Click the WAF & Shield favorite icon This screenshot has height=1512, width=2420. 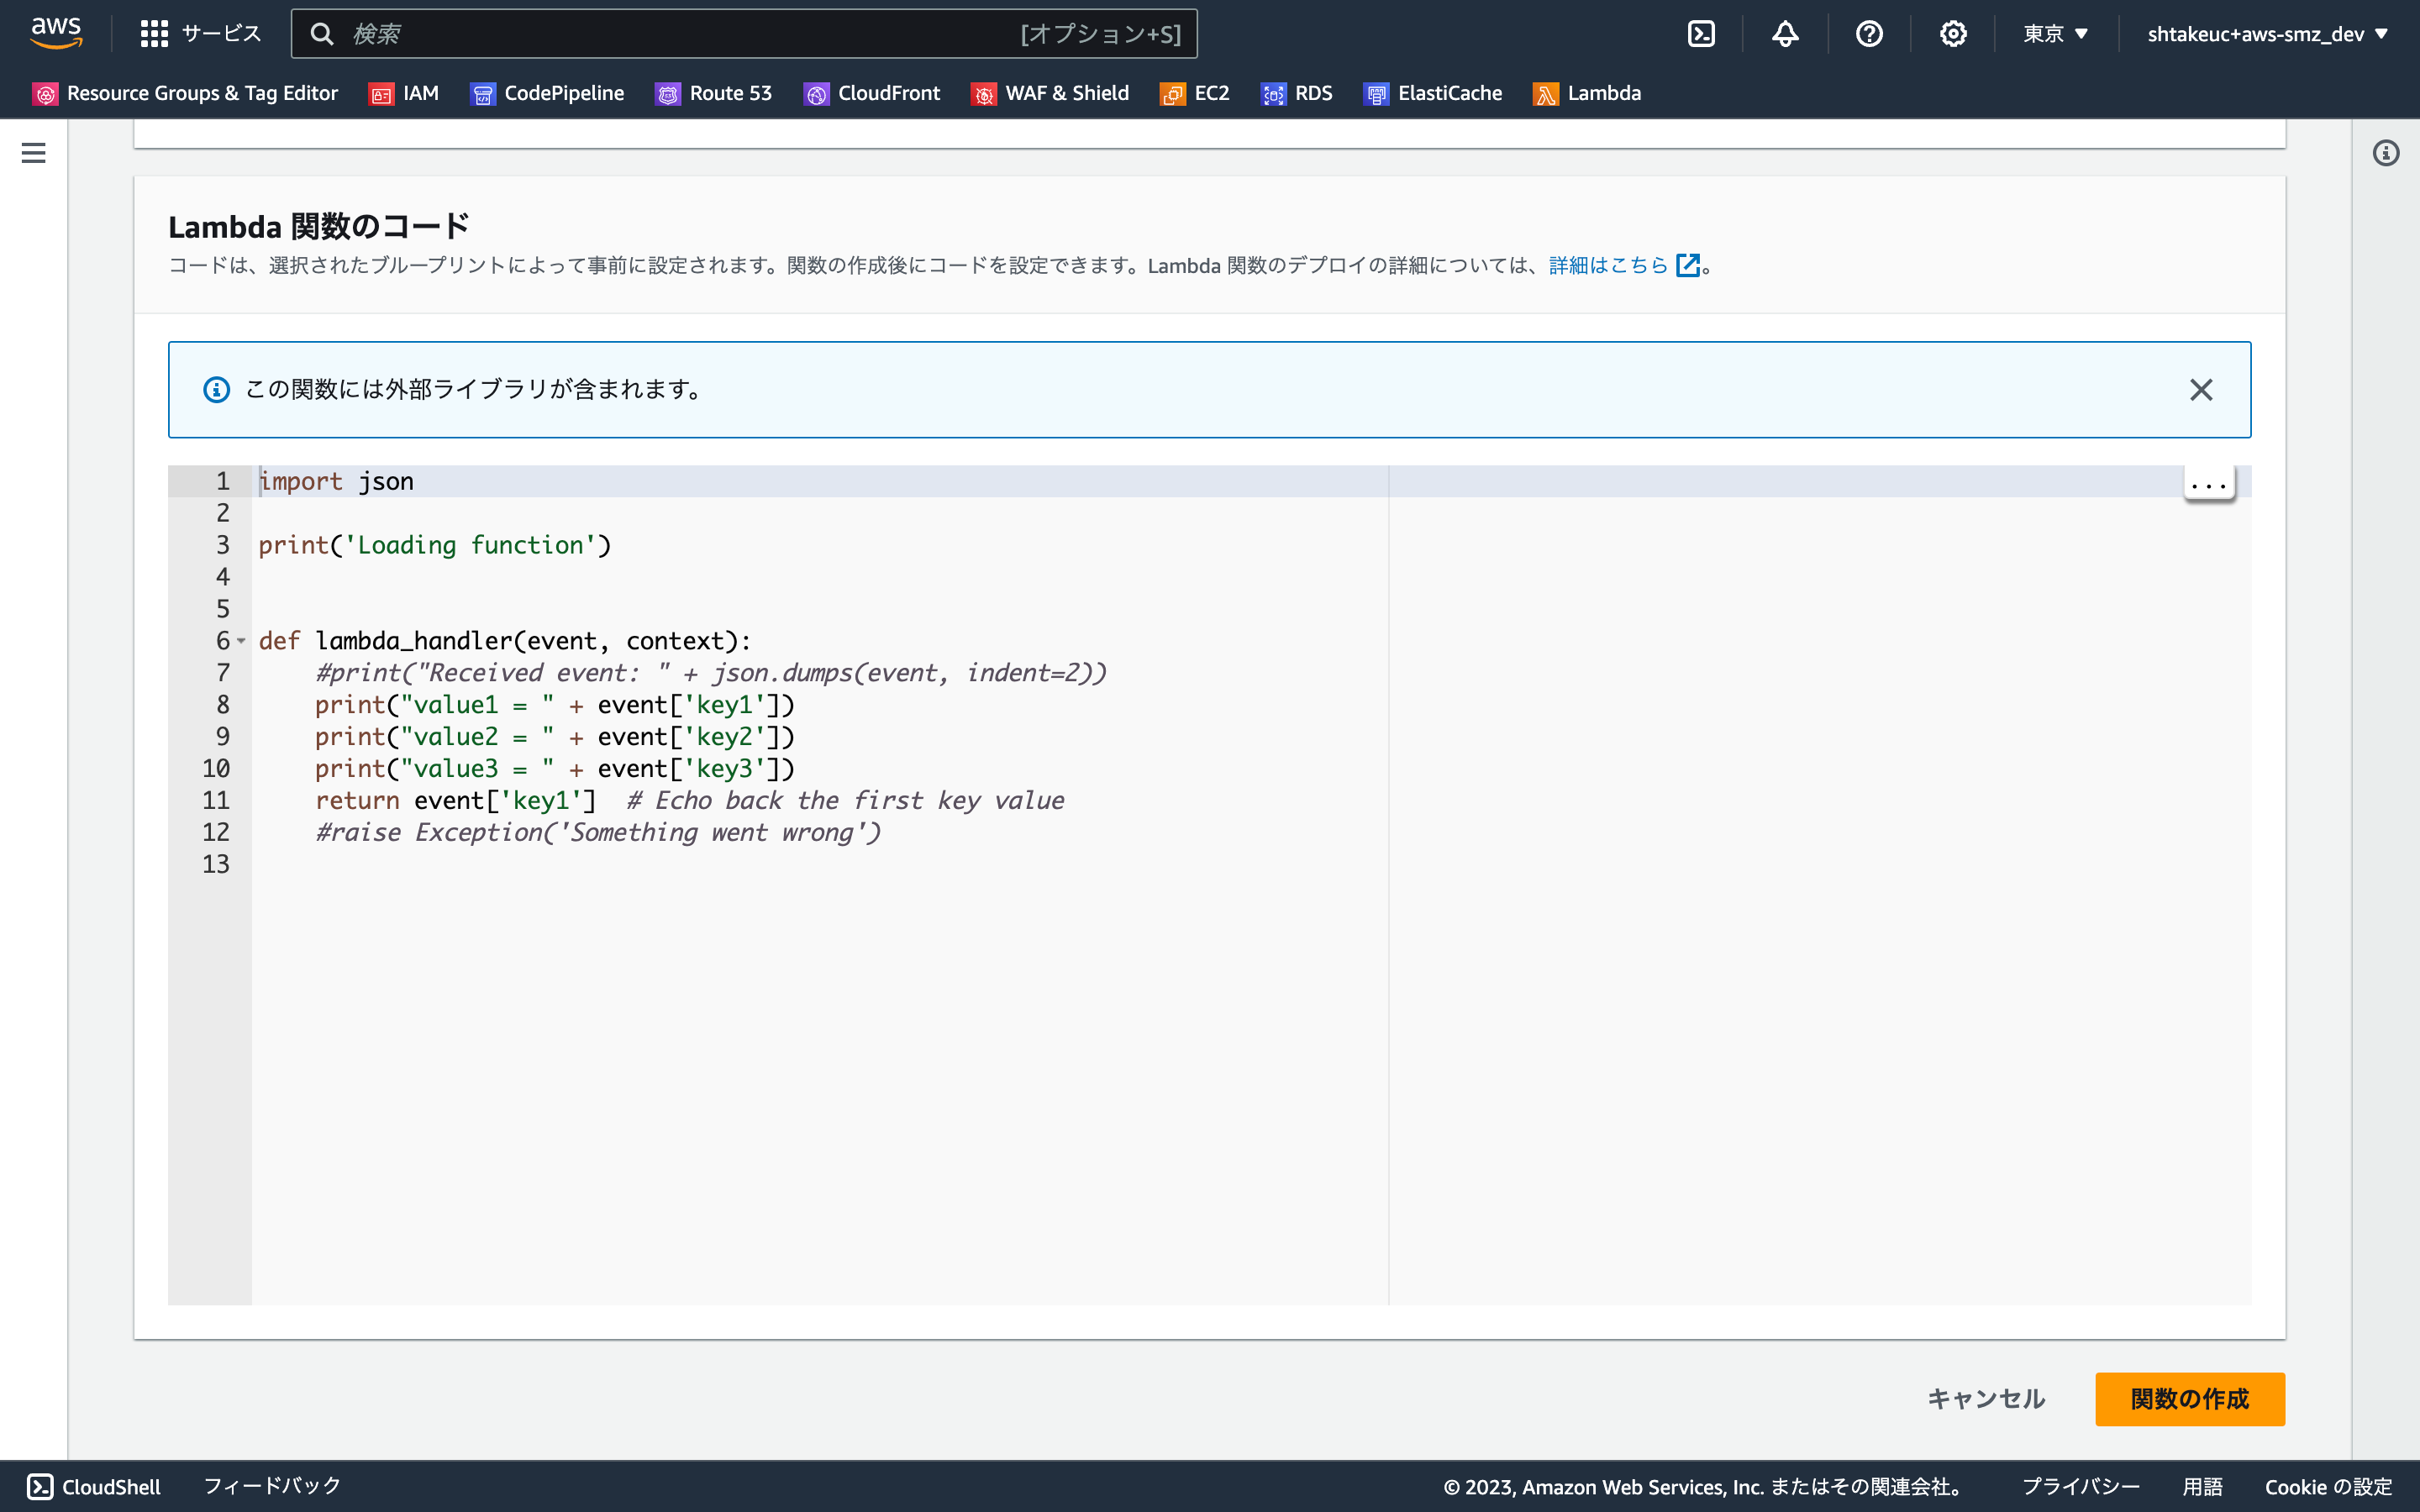984,94
